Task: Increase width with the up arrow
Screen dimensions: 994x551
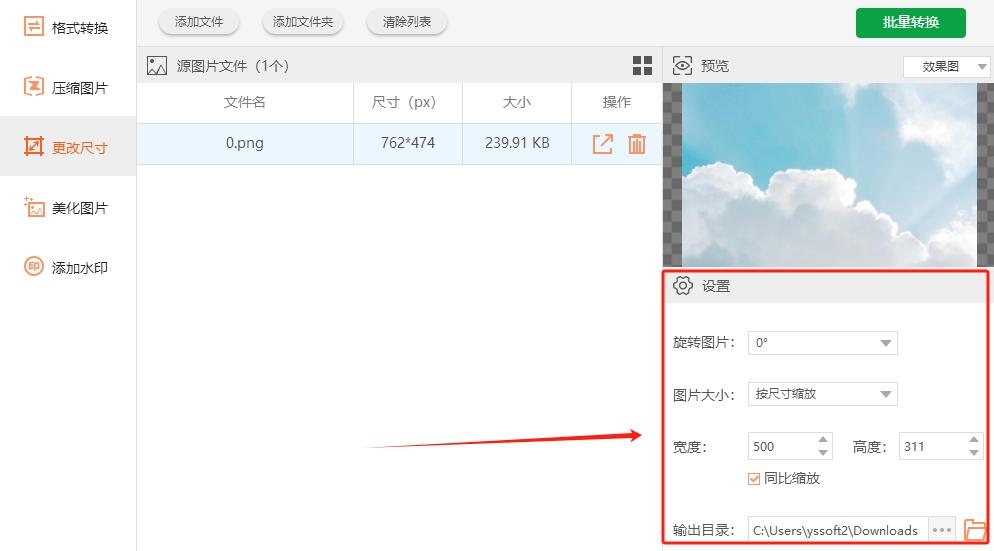Action: coord(823,439)
